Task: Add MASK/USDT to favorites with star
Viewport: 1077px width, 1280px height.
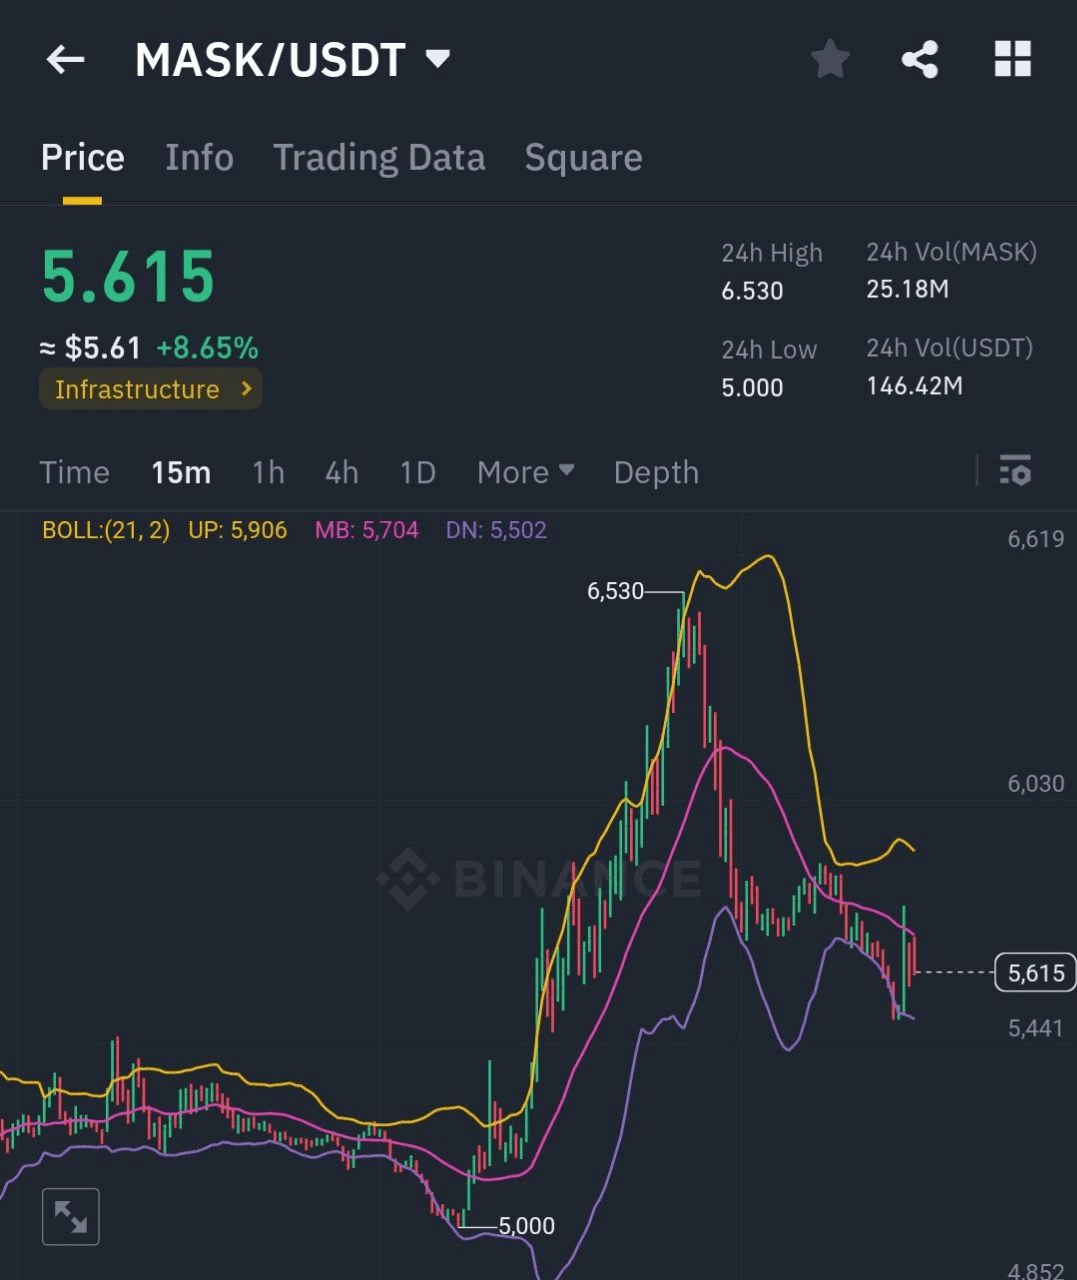Action: [829, 60]
